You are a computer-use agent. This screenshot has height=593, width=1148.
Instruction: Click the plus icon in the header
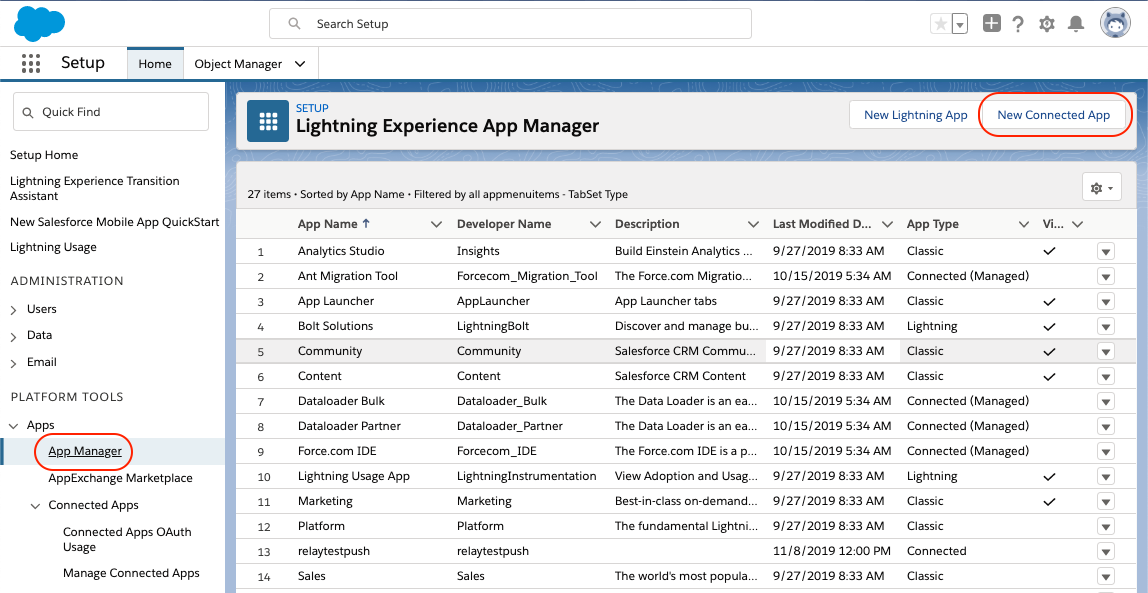click(991, 23)
